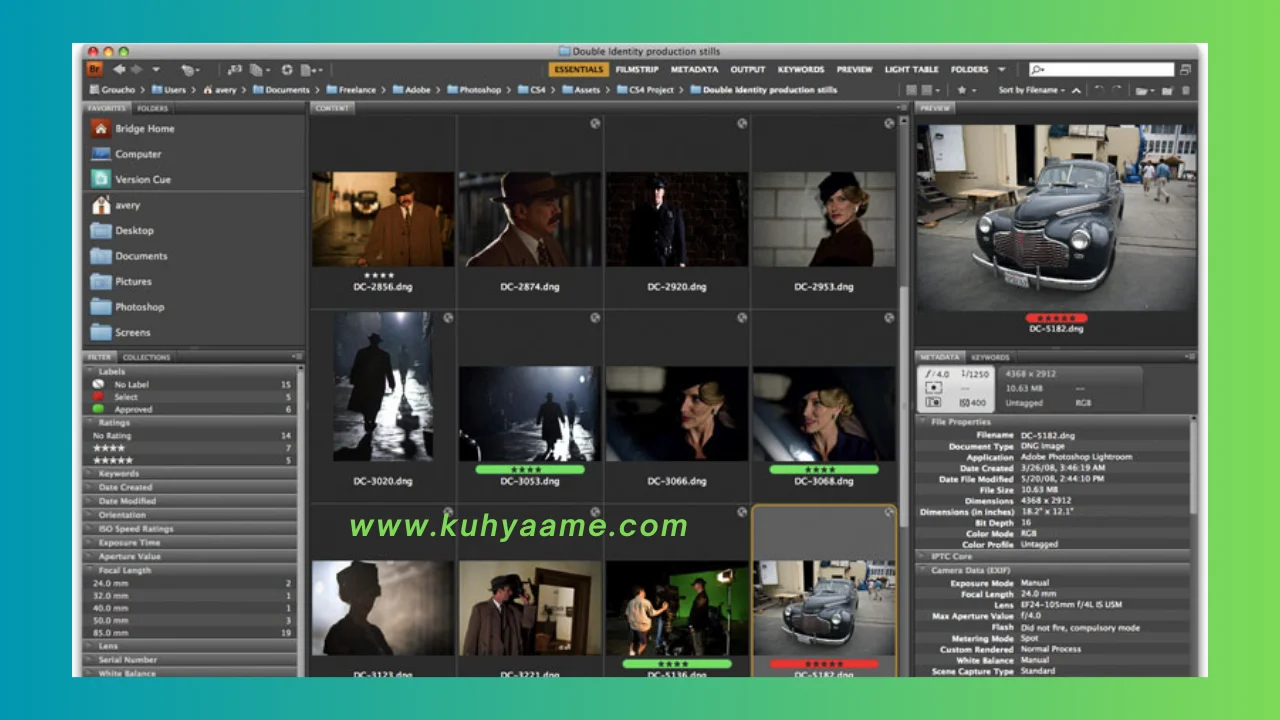Click the Refine review mode icon
This screenshot has height=720, width=1280.
click(x=259, y=70)
